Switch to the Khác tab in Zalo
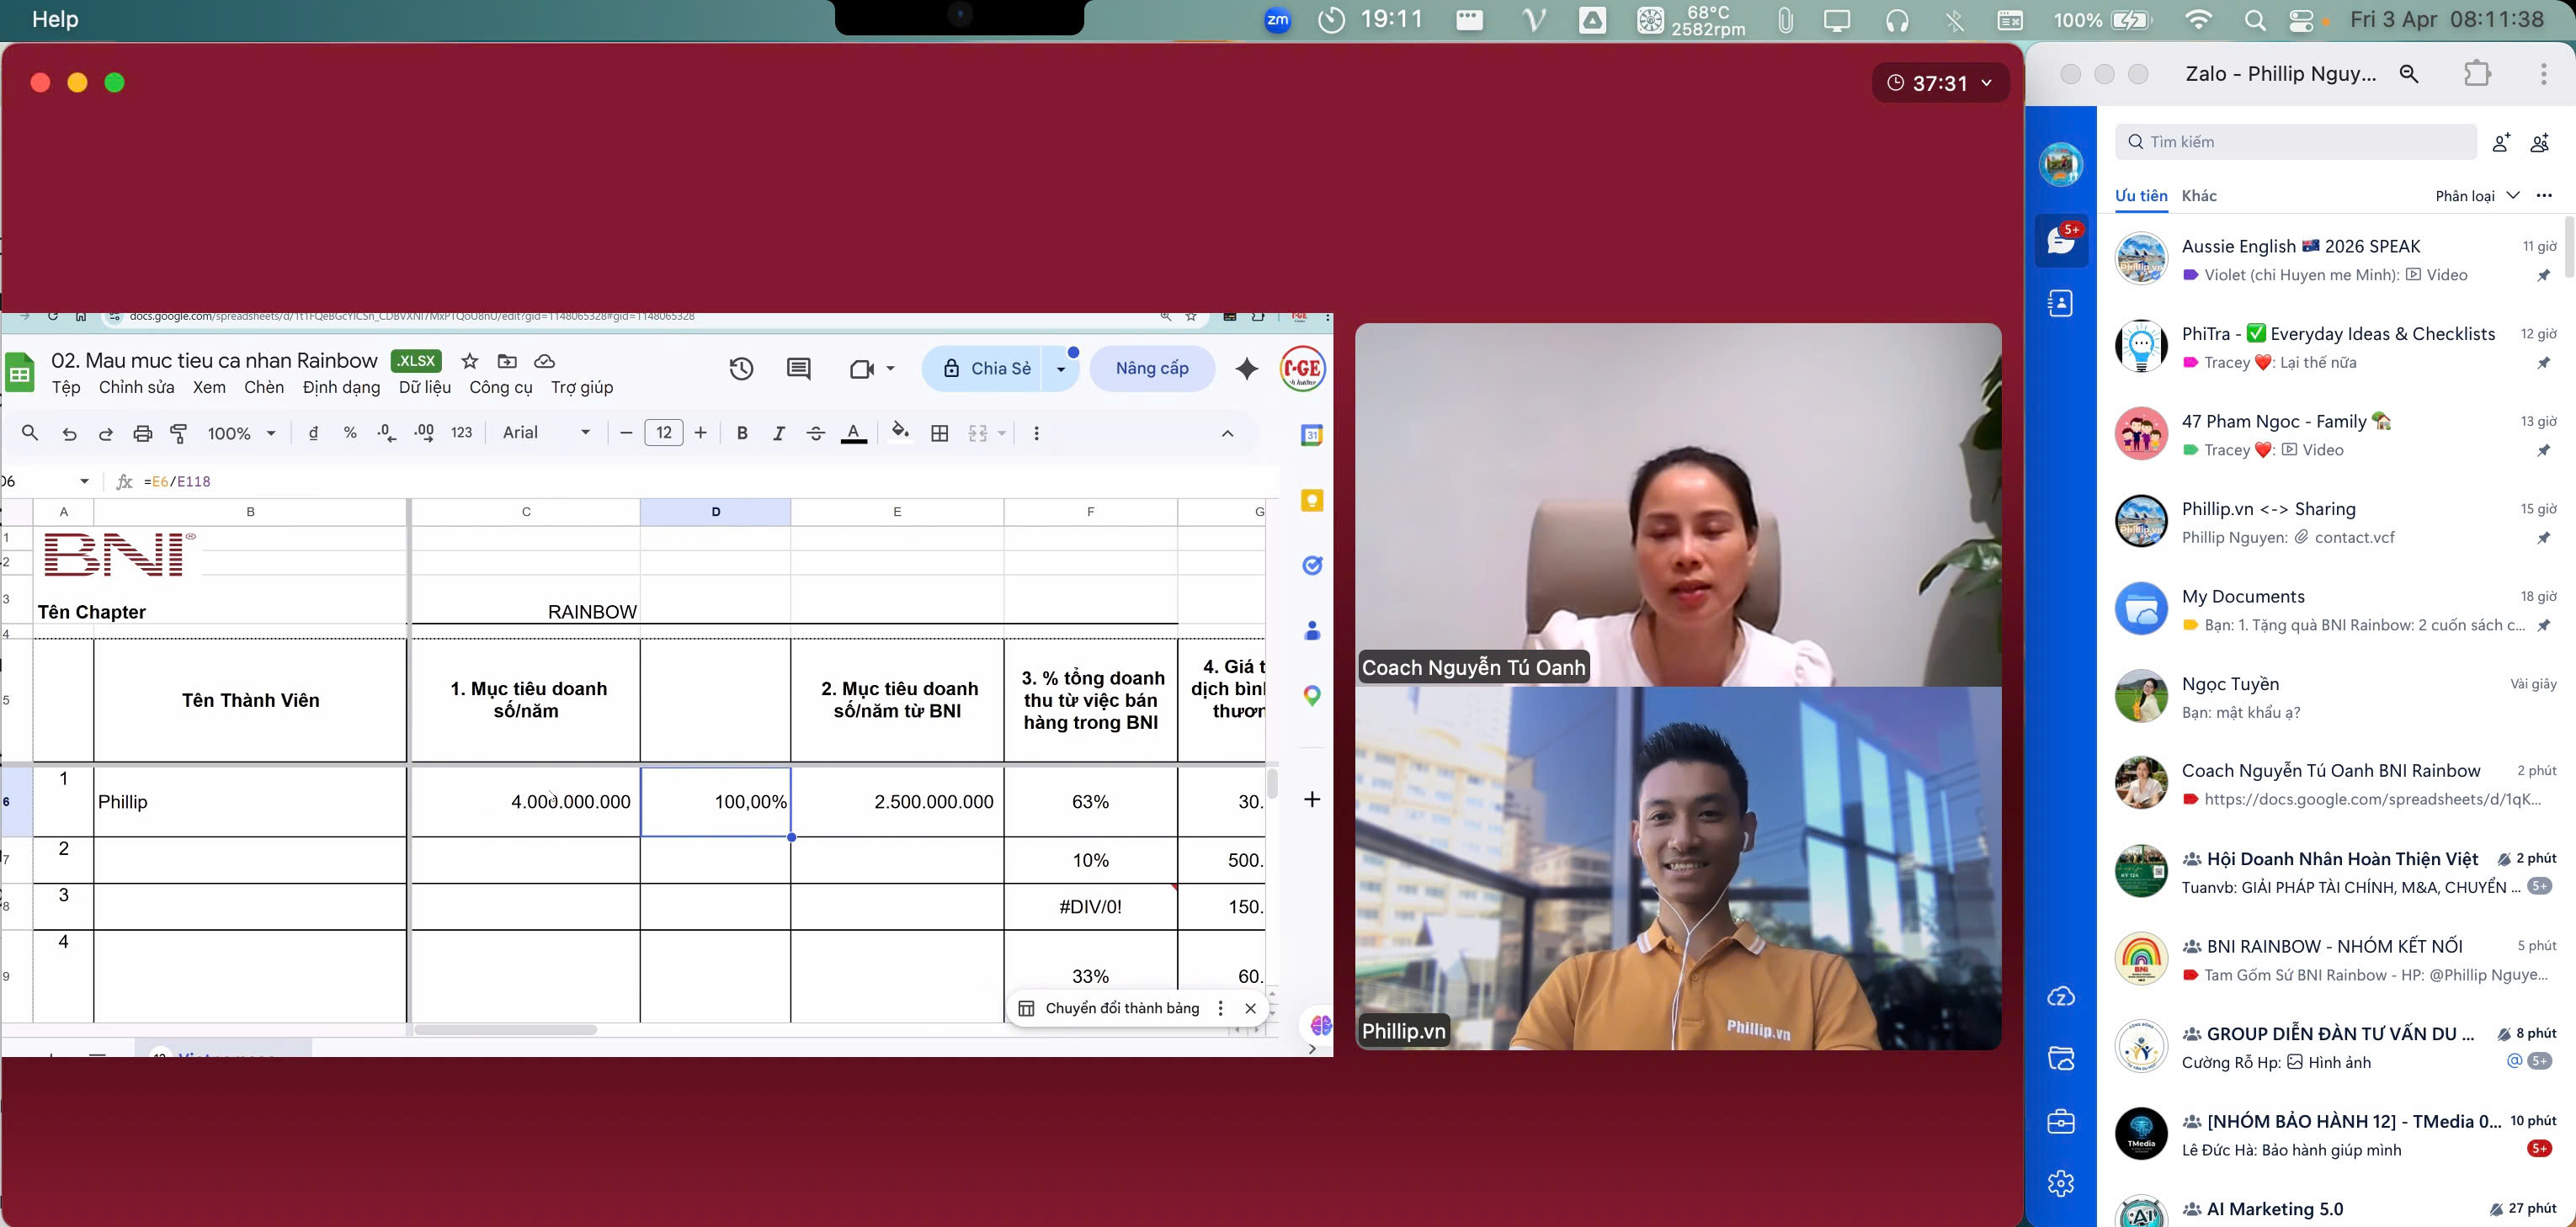 click(x=2199, y=196)
